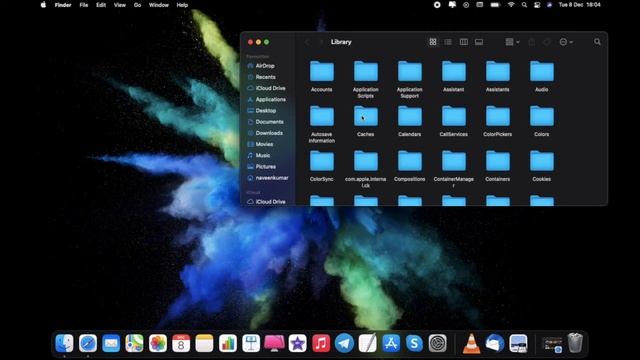Open the Window menu
This screenshot has height=360, width=640.
point(159,5)
